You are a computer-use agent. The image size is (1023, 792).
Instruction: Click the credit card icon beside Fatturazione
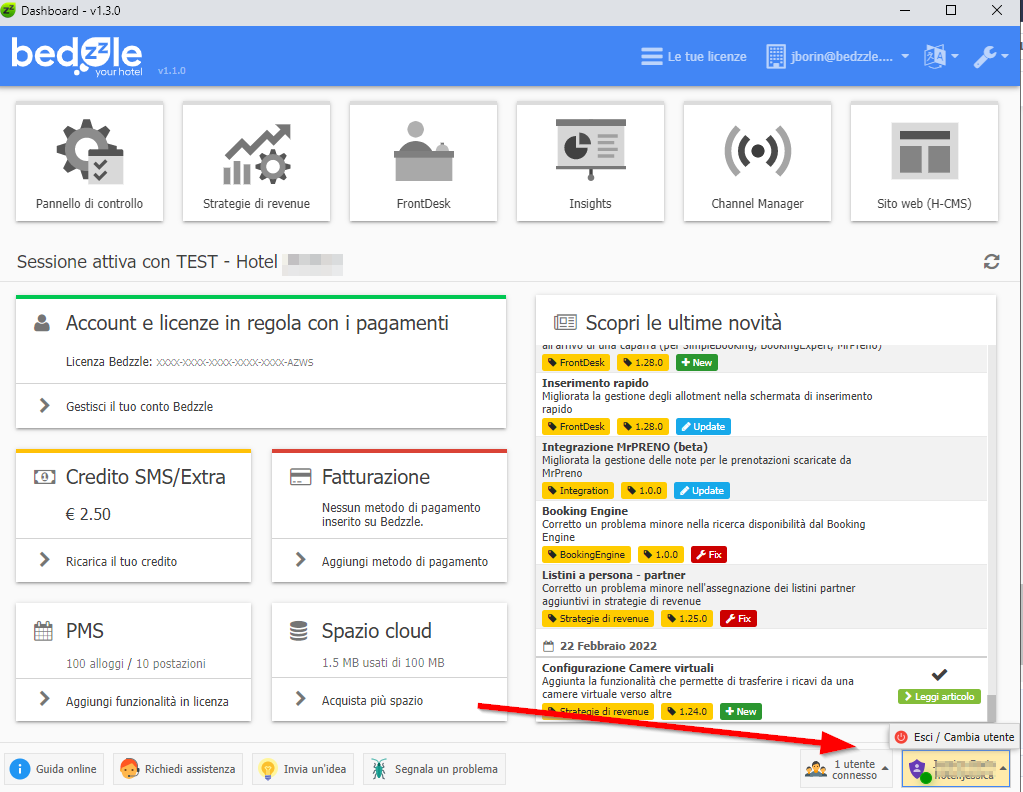click(x=300, y=477)
